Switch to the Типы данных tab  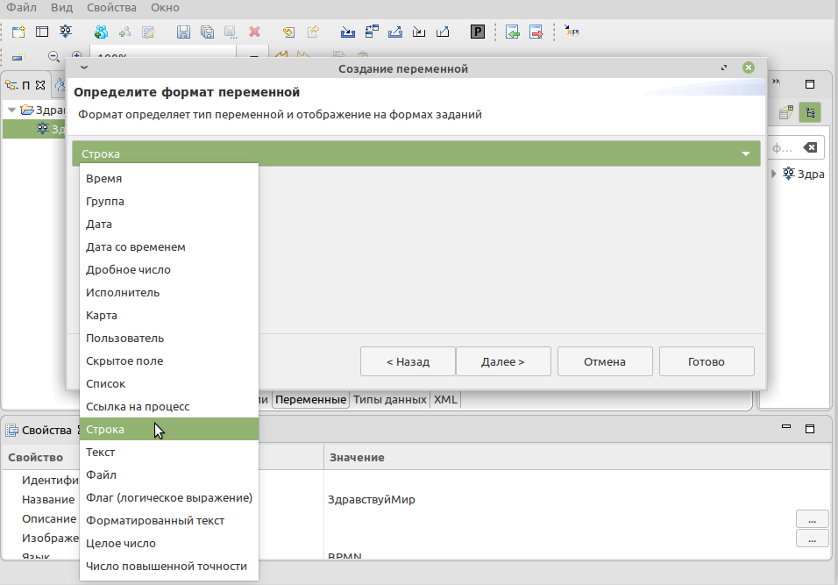coord(390,400)
